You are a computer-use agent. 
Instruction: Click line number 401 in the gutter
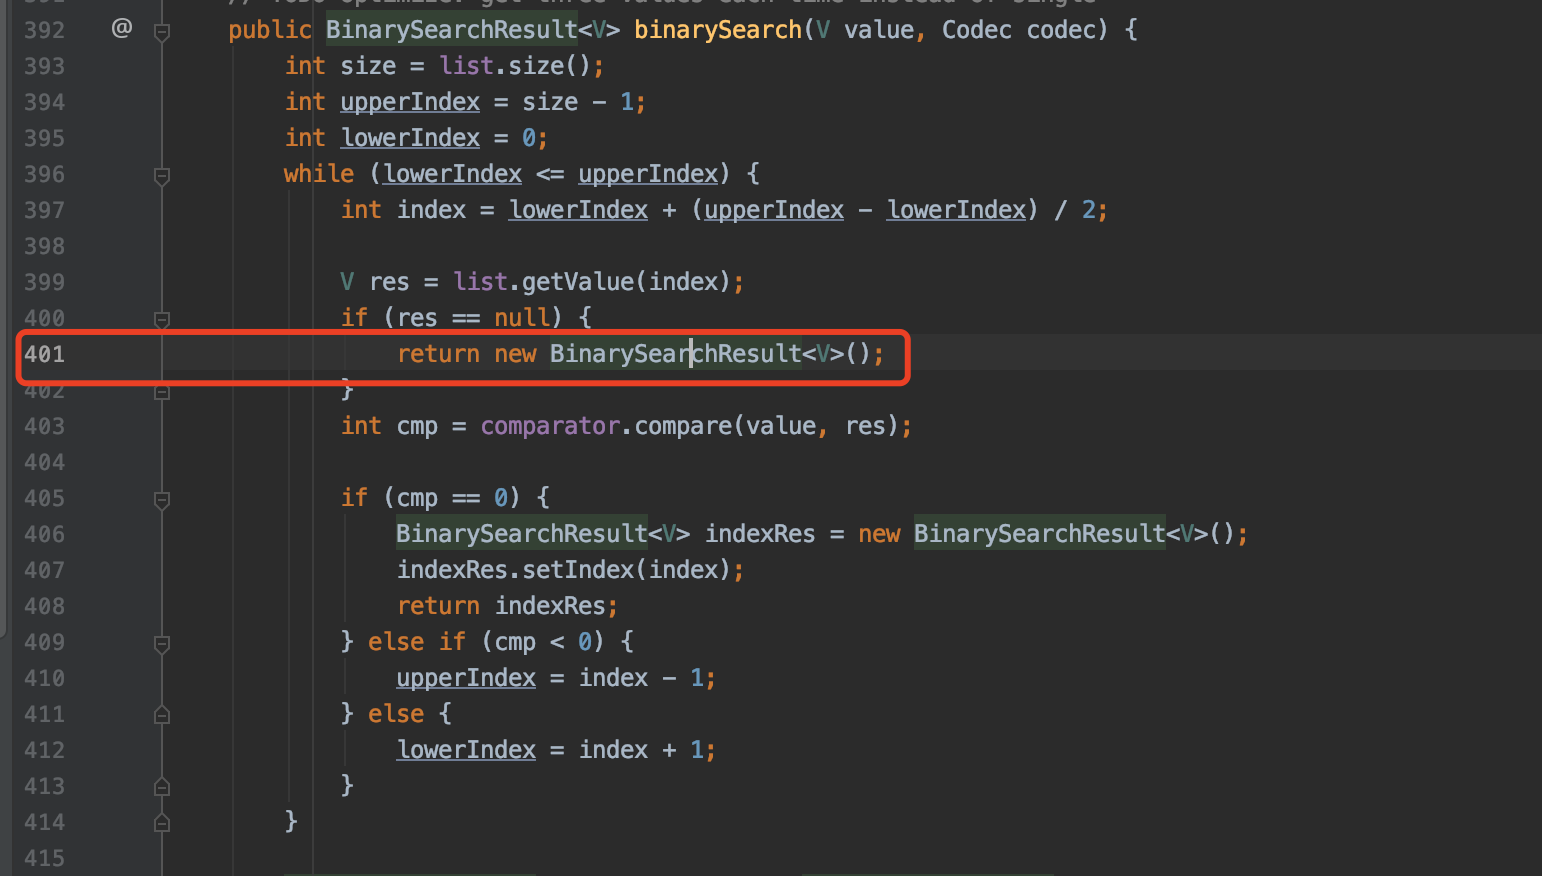point(44,354)
